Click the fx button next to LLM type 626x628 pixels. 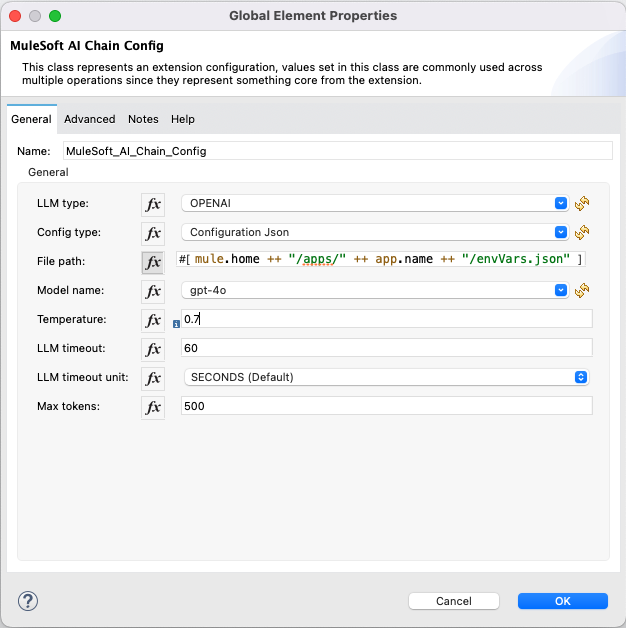pos(153,204)
